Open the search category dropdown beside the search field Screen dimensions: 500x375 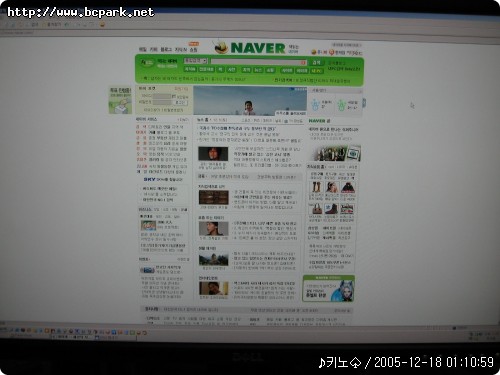196,61
